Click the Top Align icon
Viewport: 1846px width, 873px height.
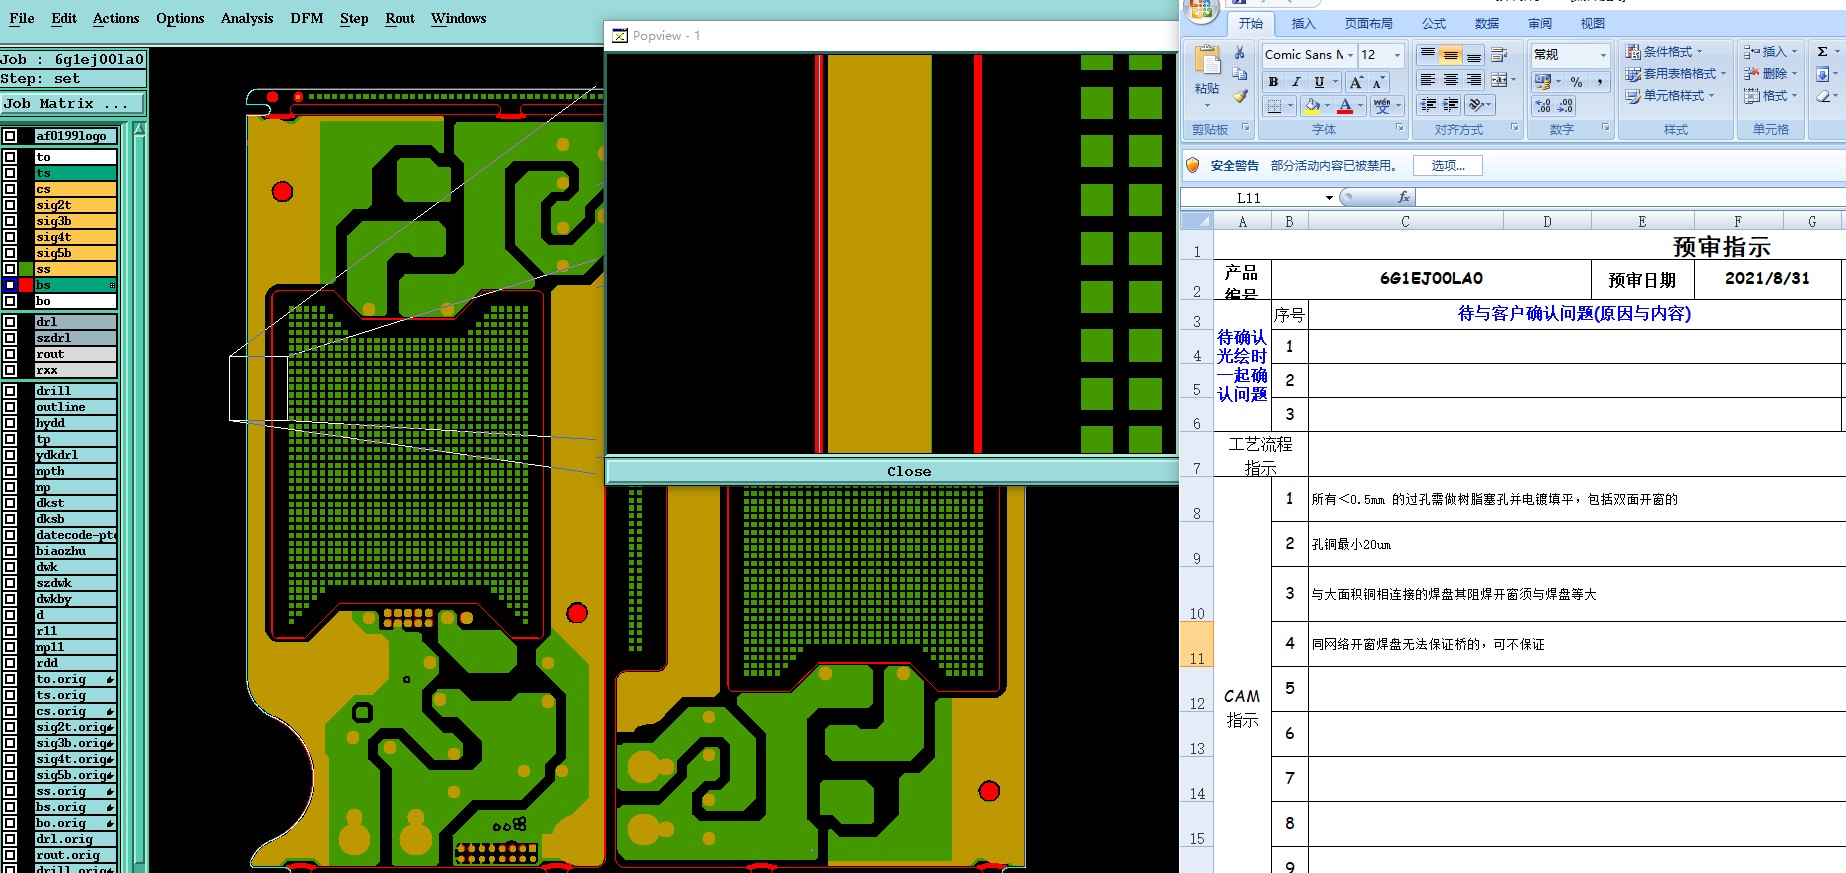click(1428, 54)
